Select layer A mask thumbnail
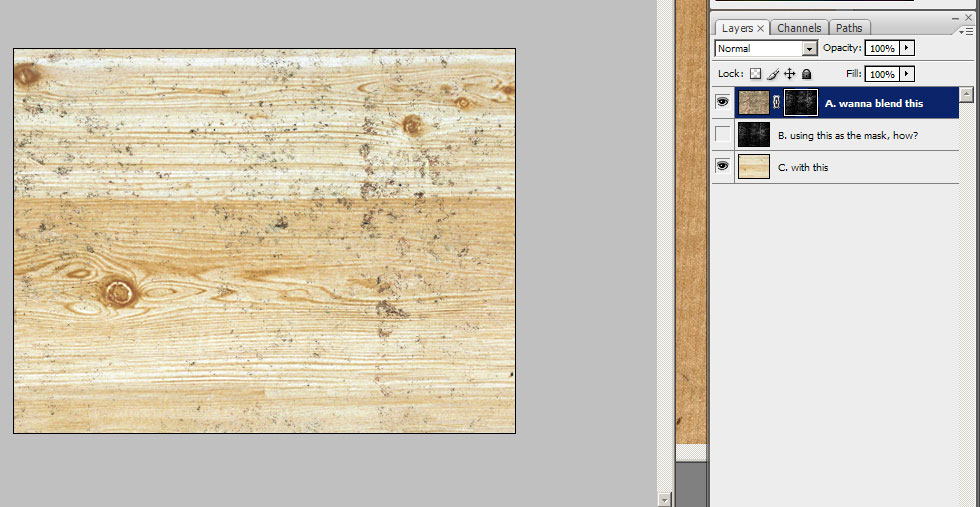 pyautogui.click(x=801, y=103)
